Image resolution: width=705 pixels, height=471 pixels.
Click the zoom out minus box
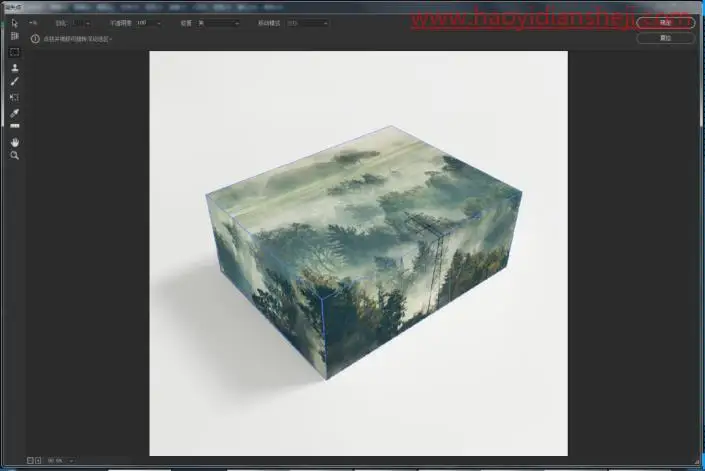coord(30,461)
